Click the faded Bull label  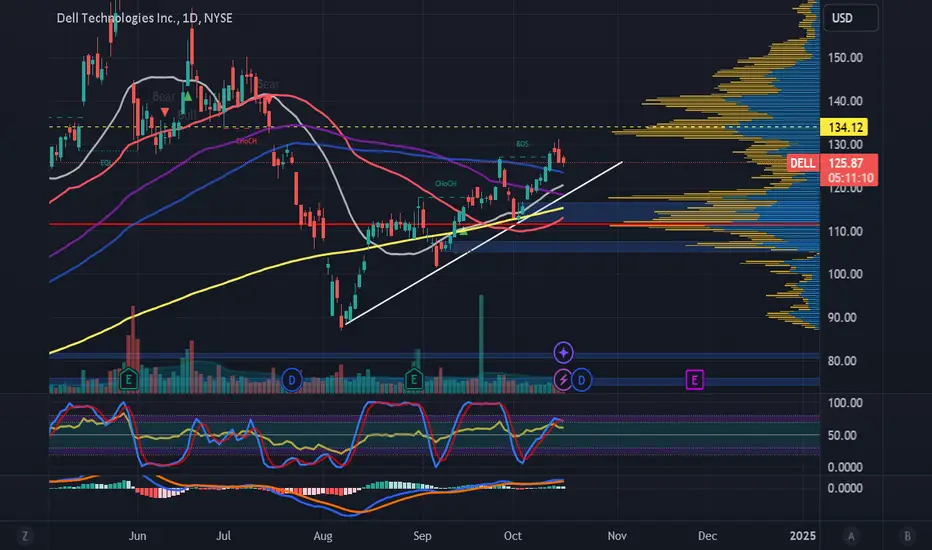(187, 115)
